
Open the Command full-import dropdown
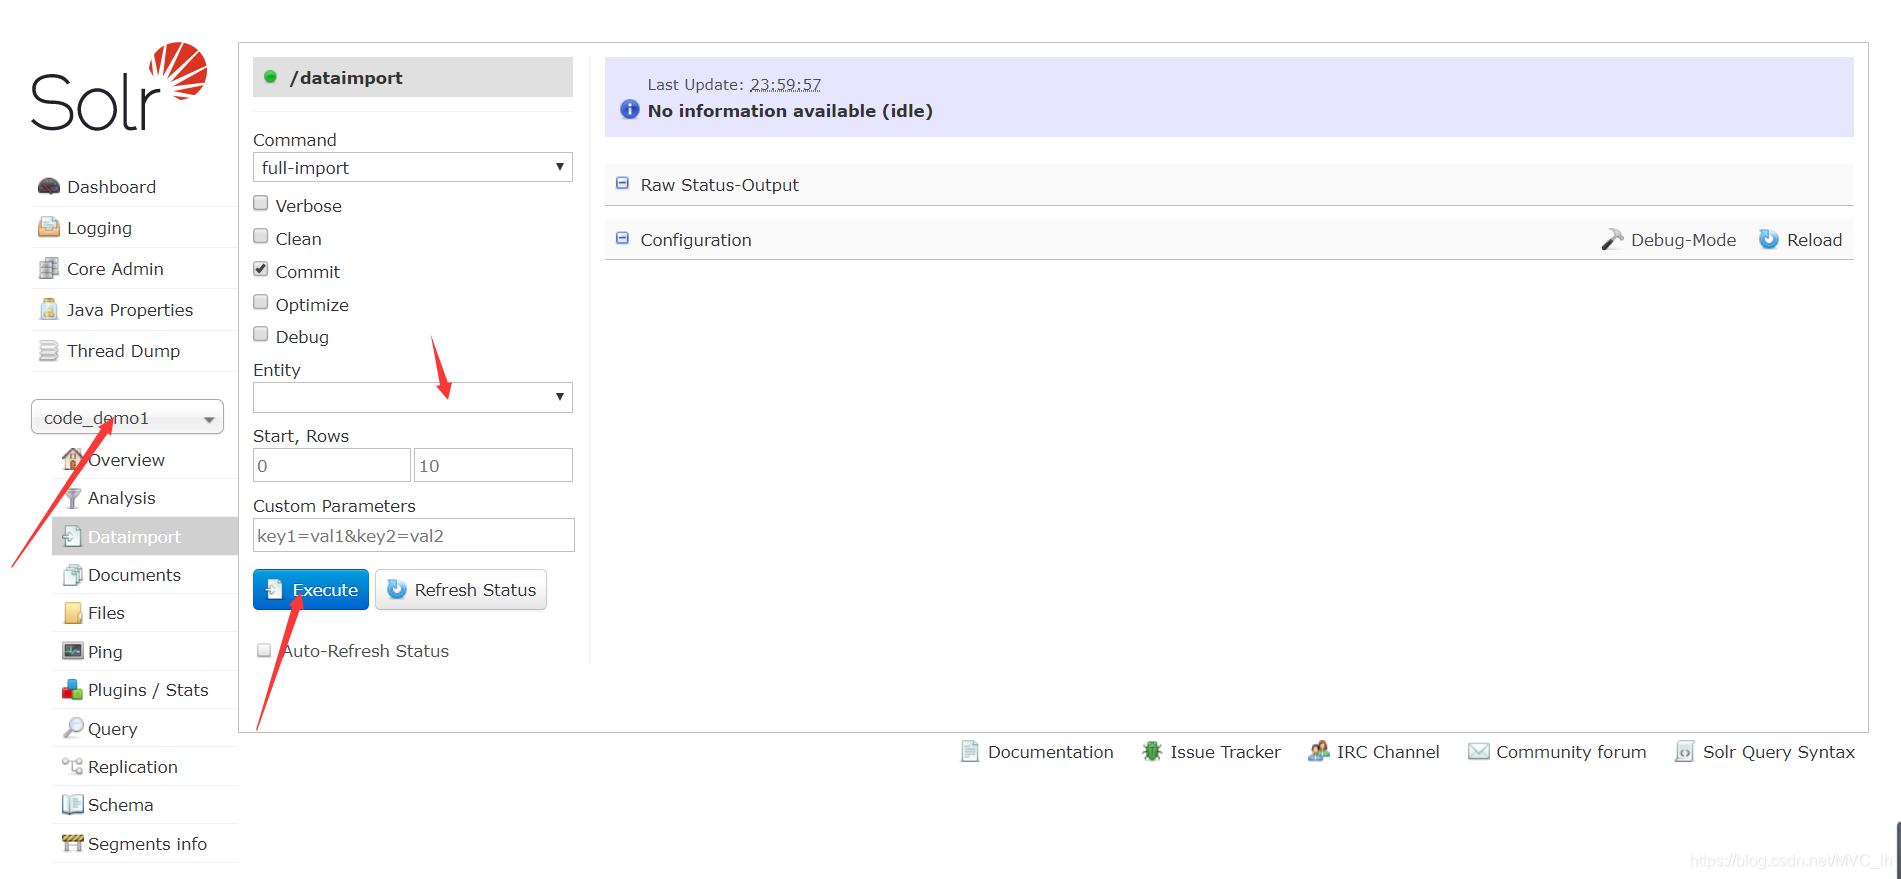412,167
